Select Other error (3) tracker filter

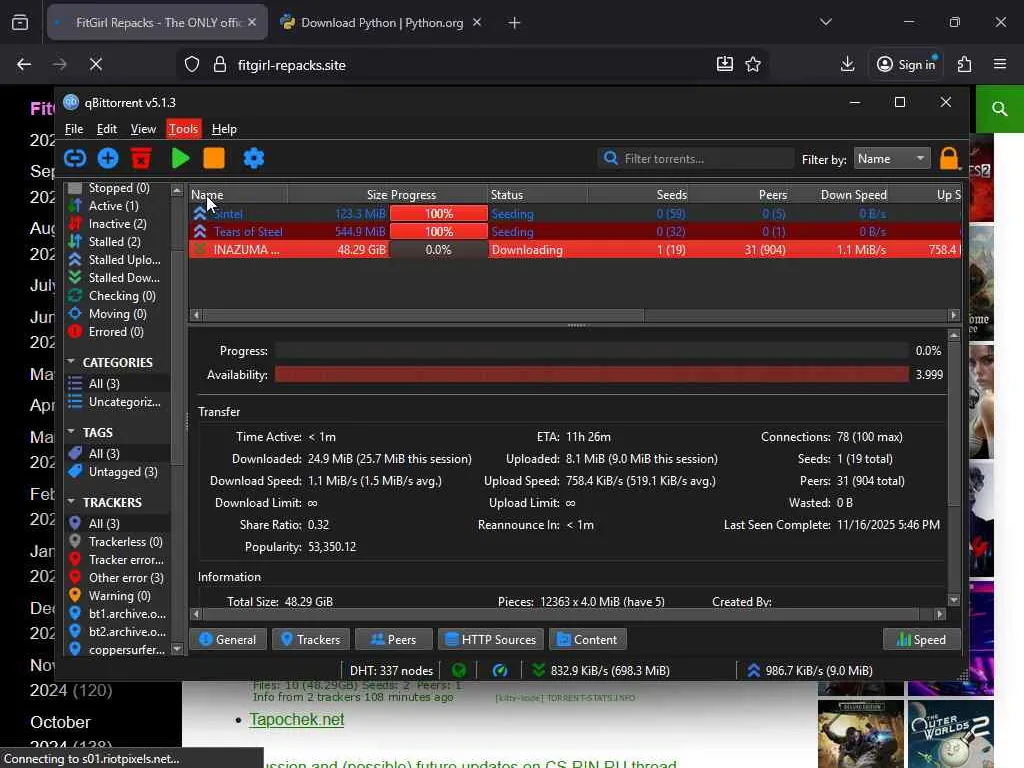(118, 577)
